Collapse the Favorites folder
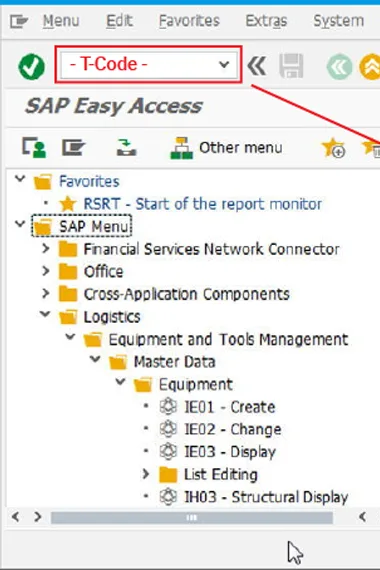The height and width of the screenshot is (570, 380). tap(20, 179)
